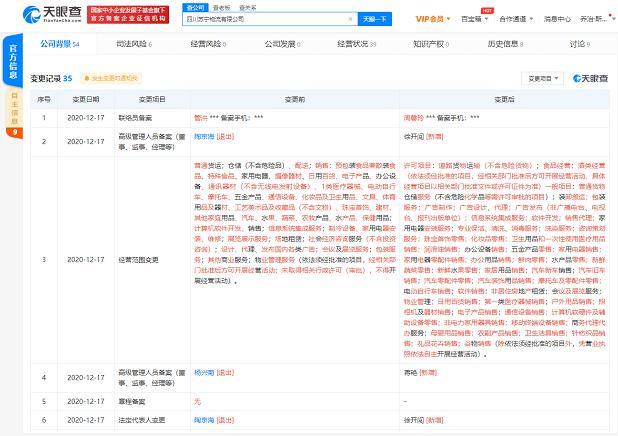Open the 司法风险 tab
618x436 pixels.
[x=134, y=44]
